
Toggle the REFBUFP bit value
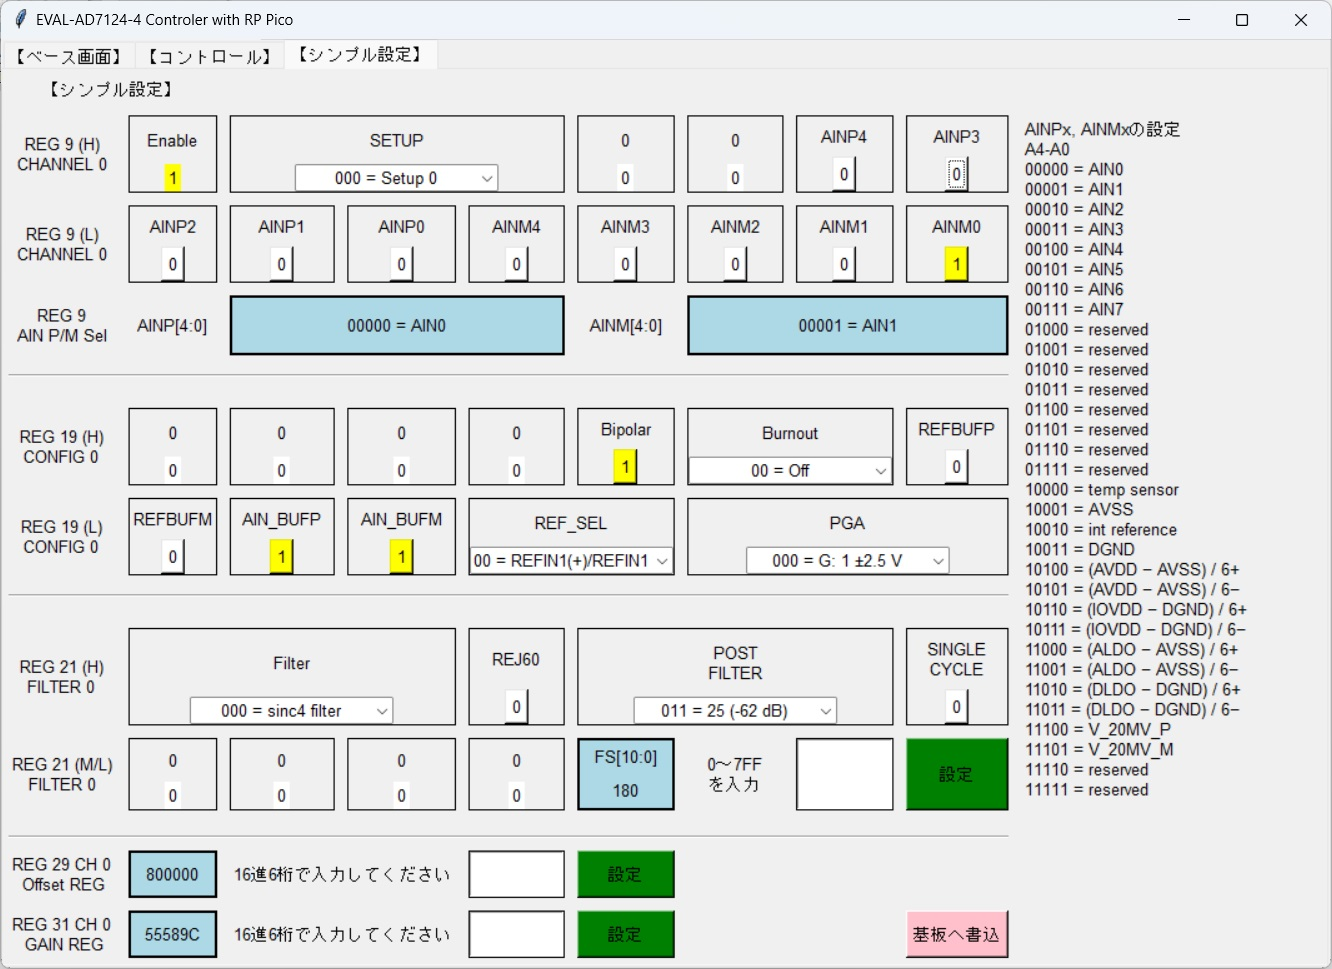956,466
